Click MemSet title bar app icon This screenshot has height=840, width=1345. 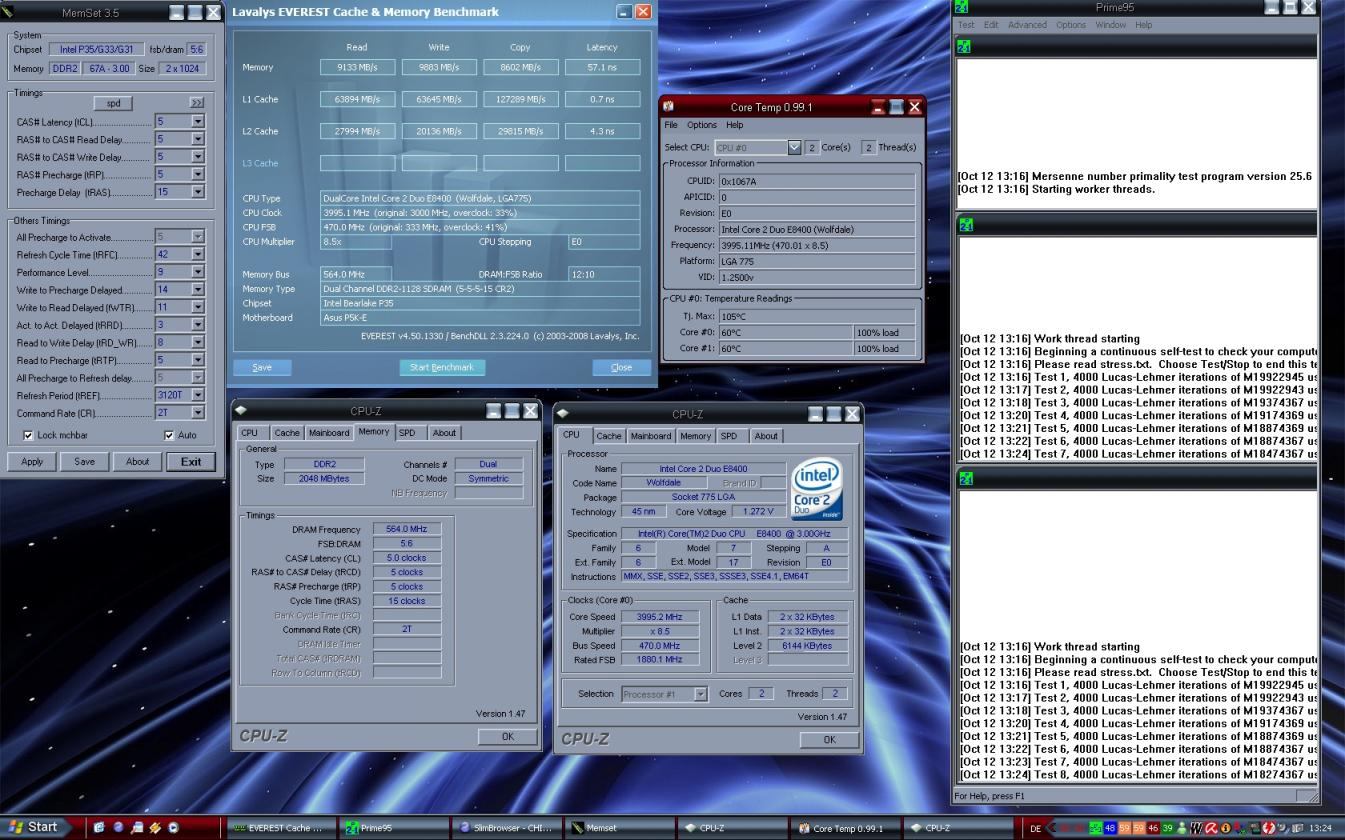pyautogui.click(x=9, y=13)
